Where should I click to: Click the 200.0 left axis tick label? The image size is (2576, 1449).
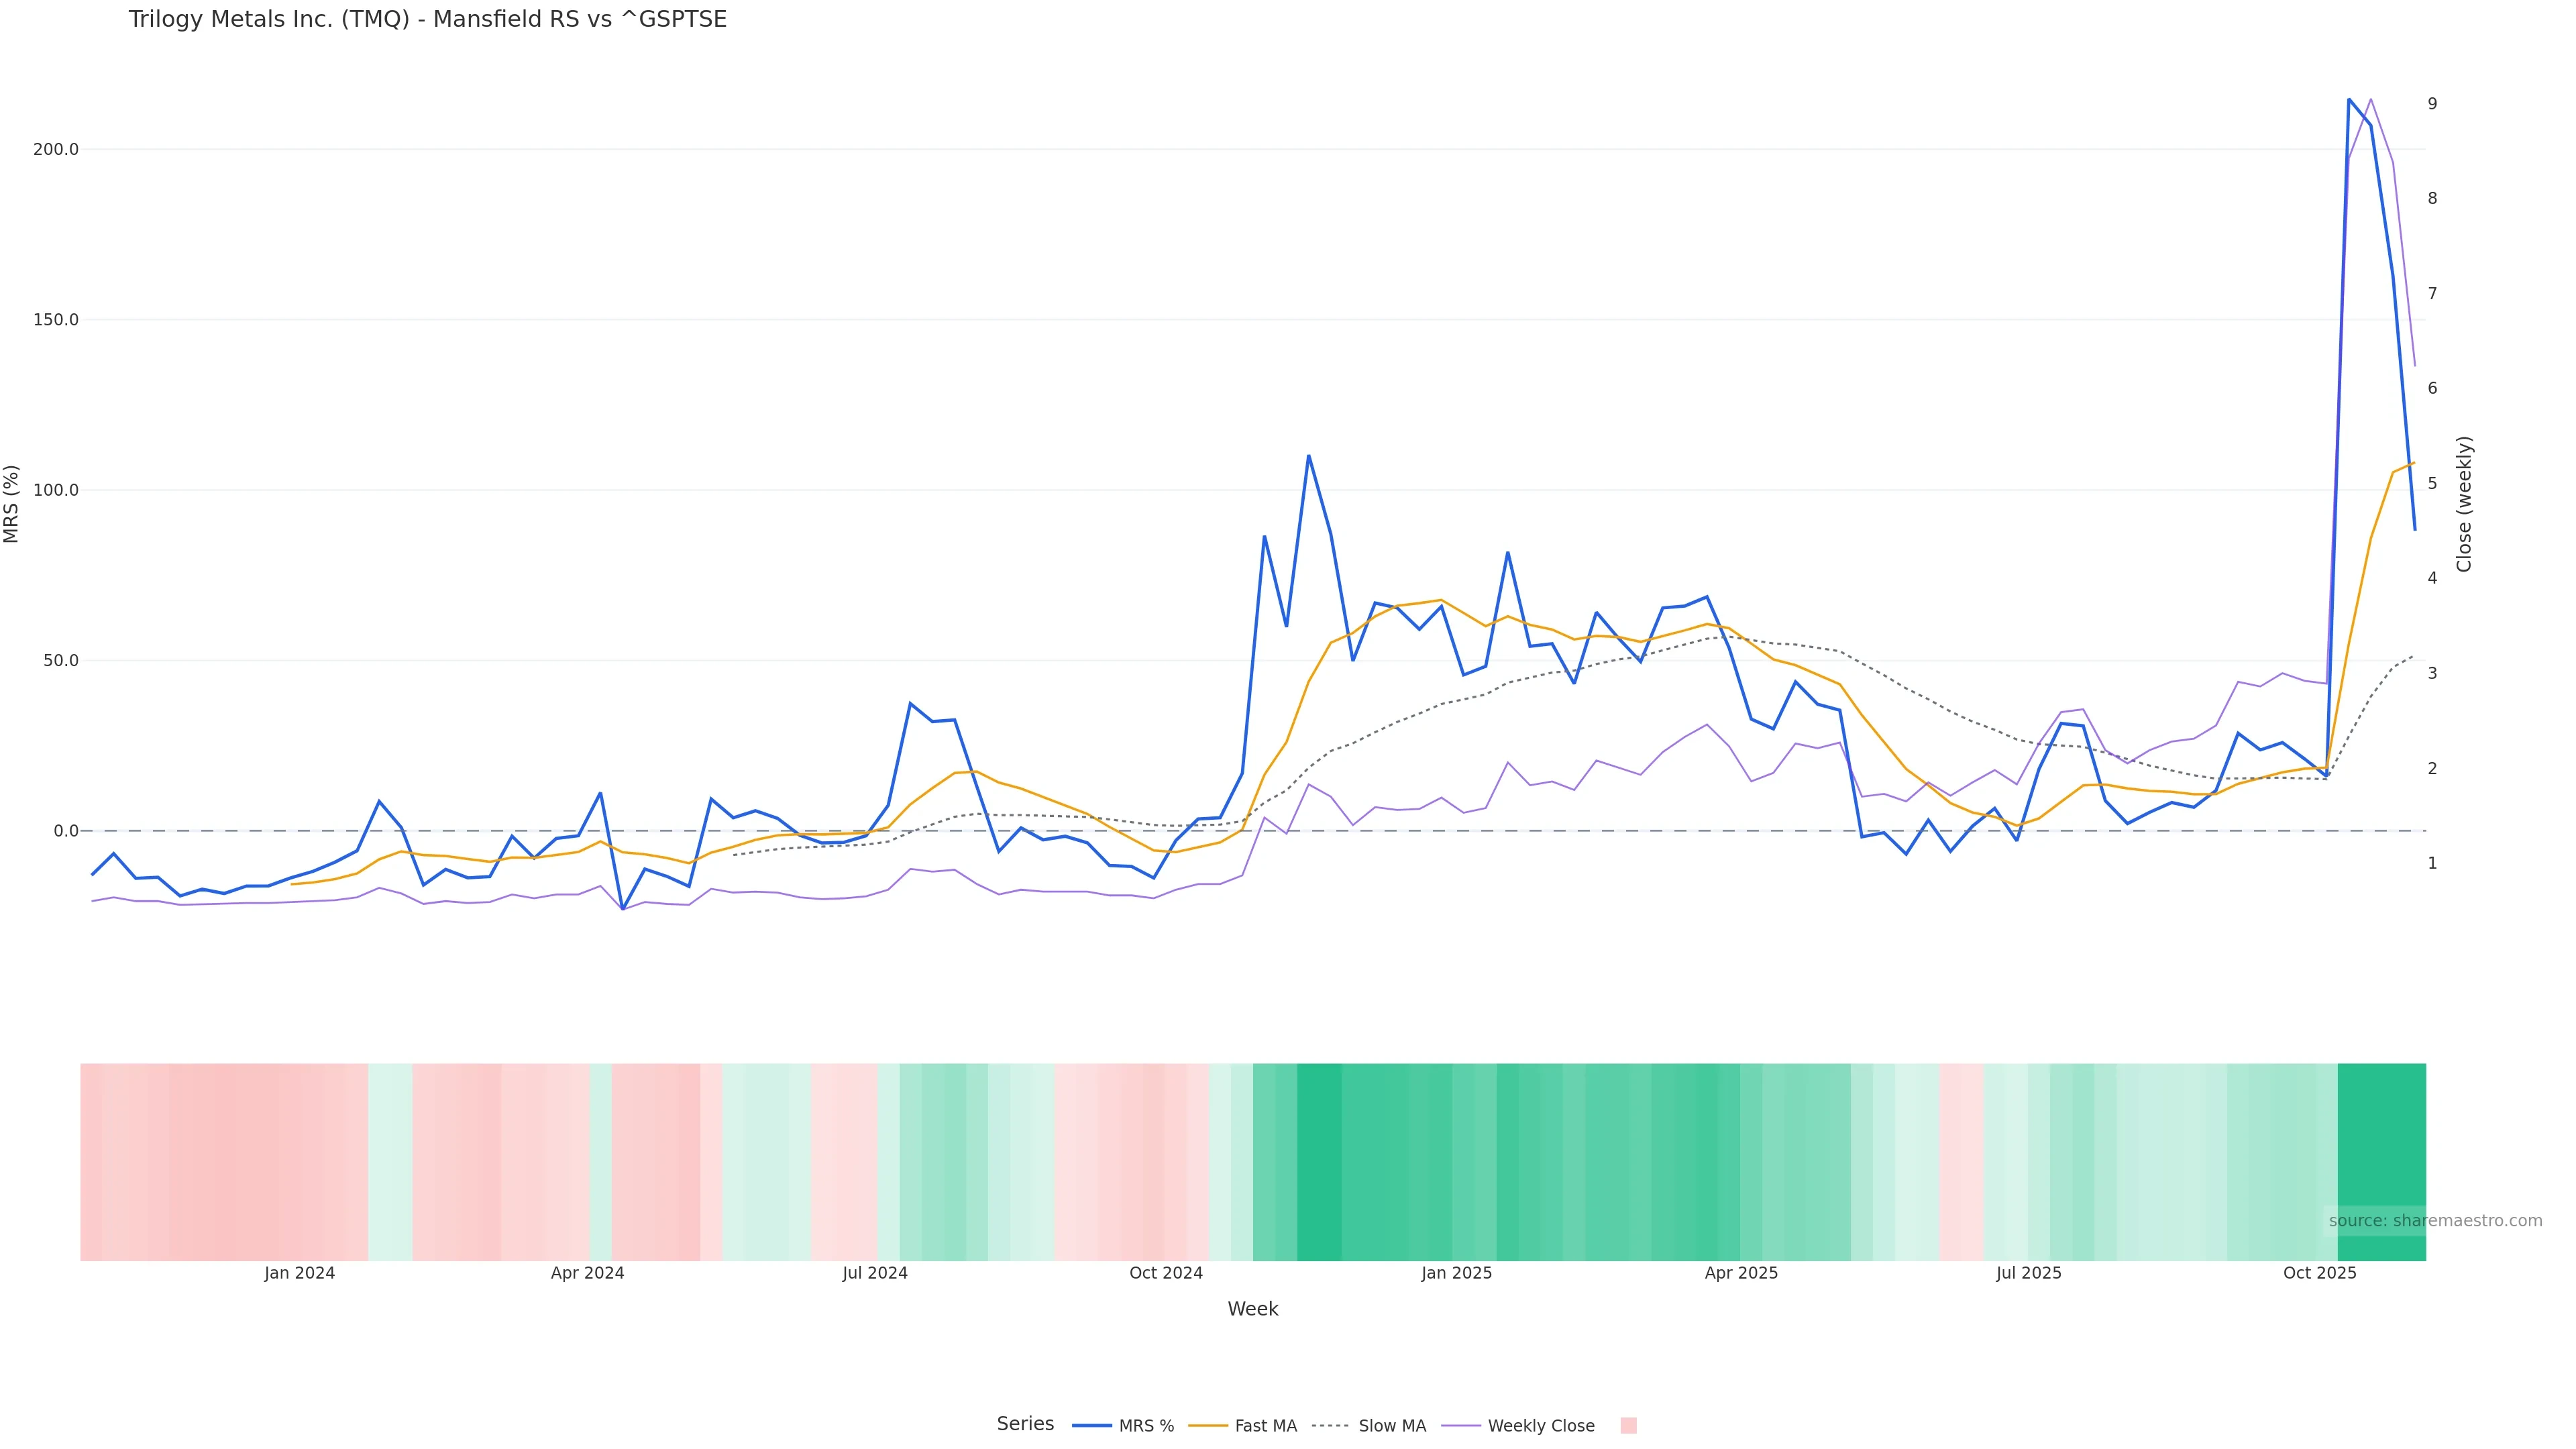[x=56, y=149]
